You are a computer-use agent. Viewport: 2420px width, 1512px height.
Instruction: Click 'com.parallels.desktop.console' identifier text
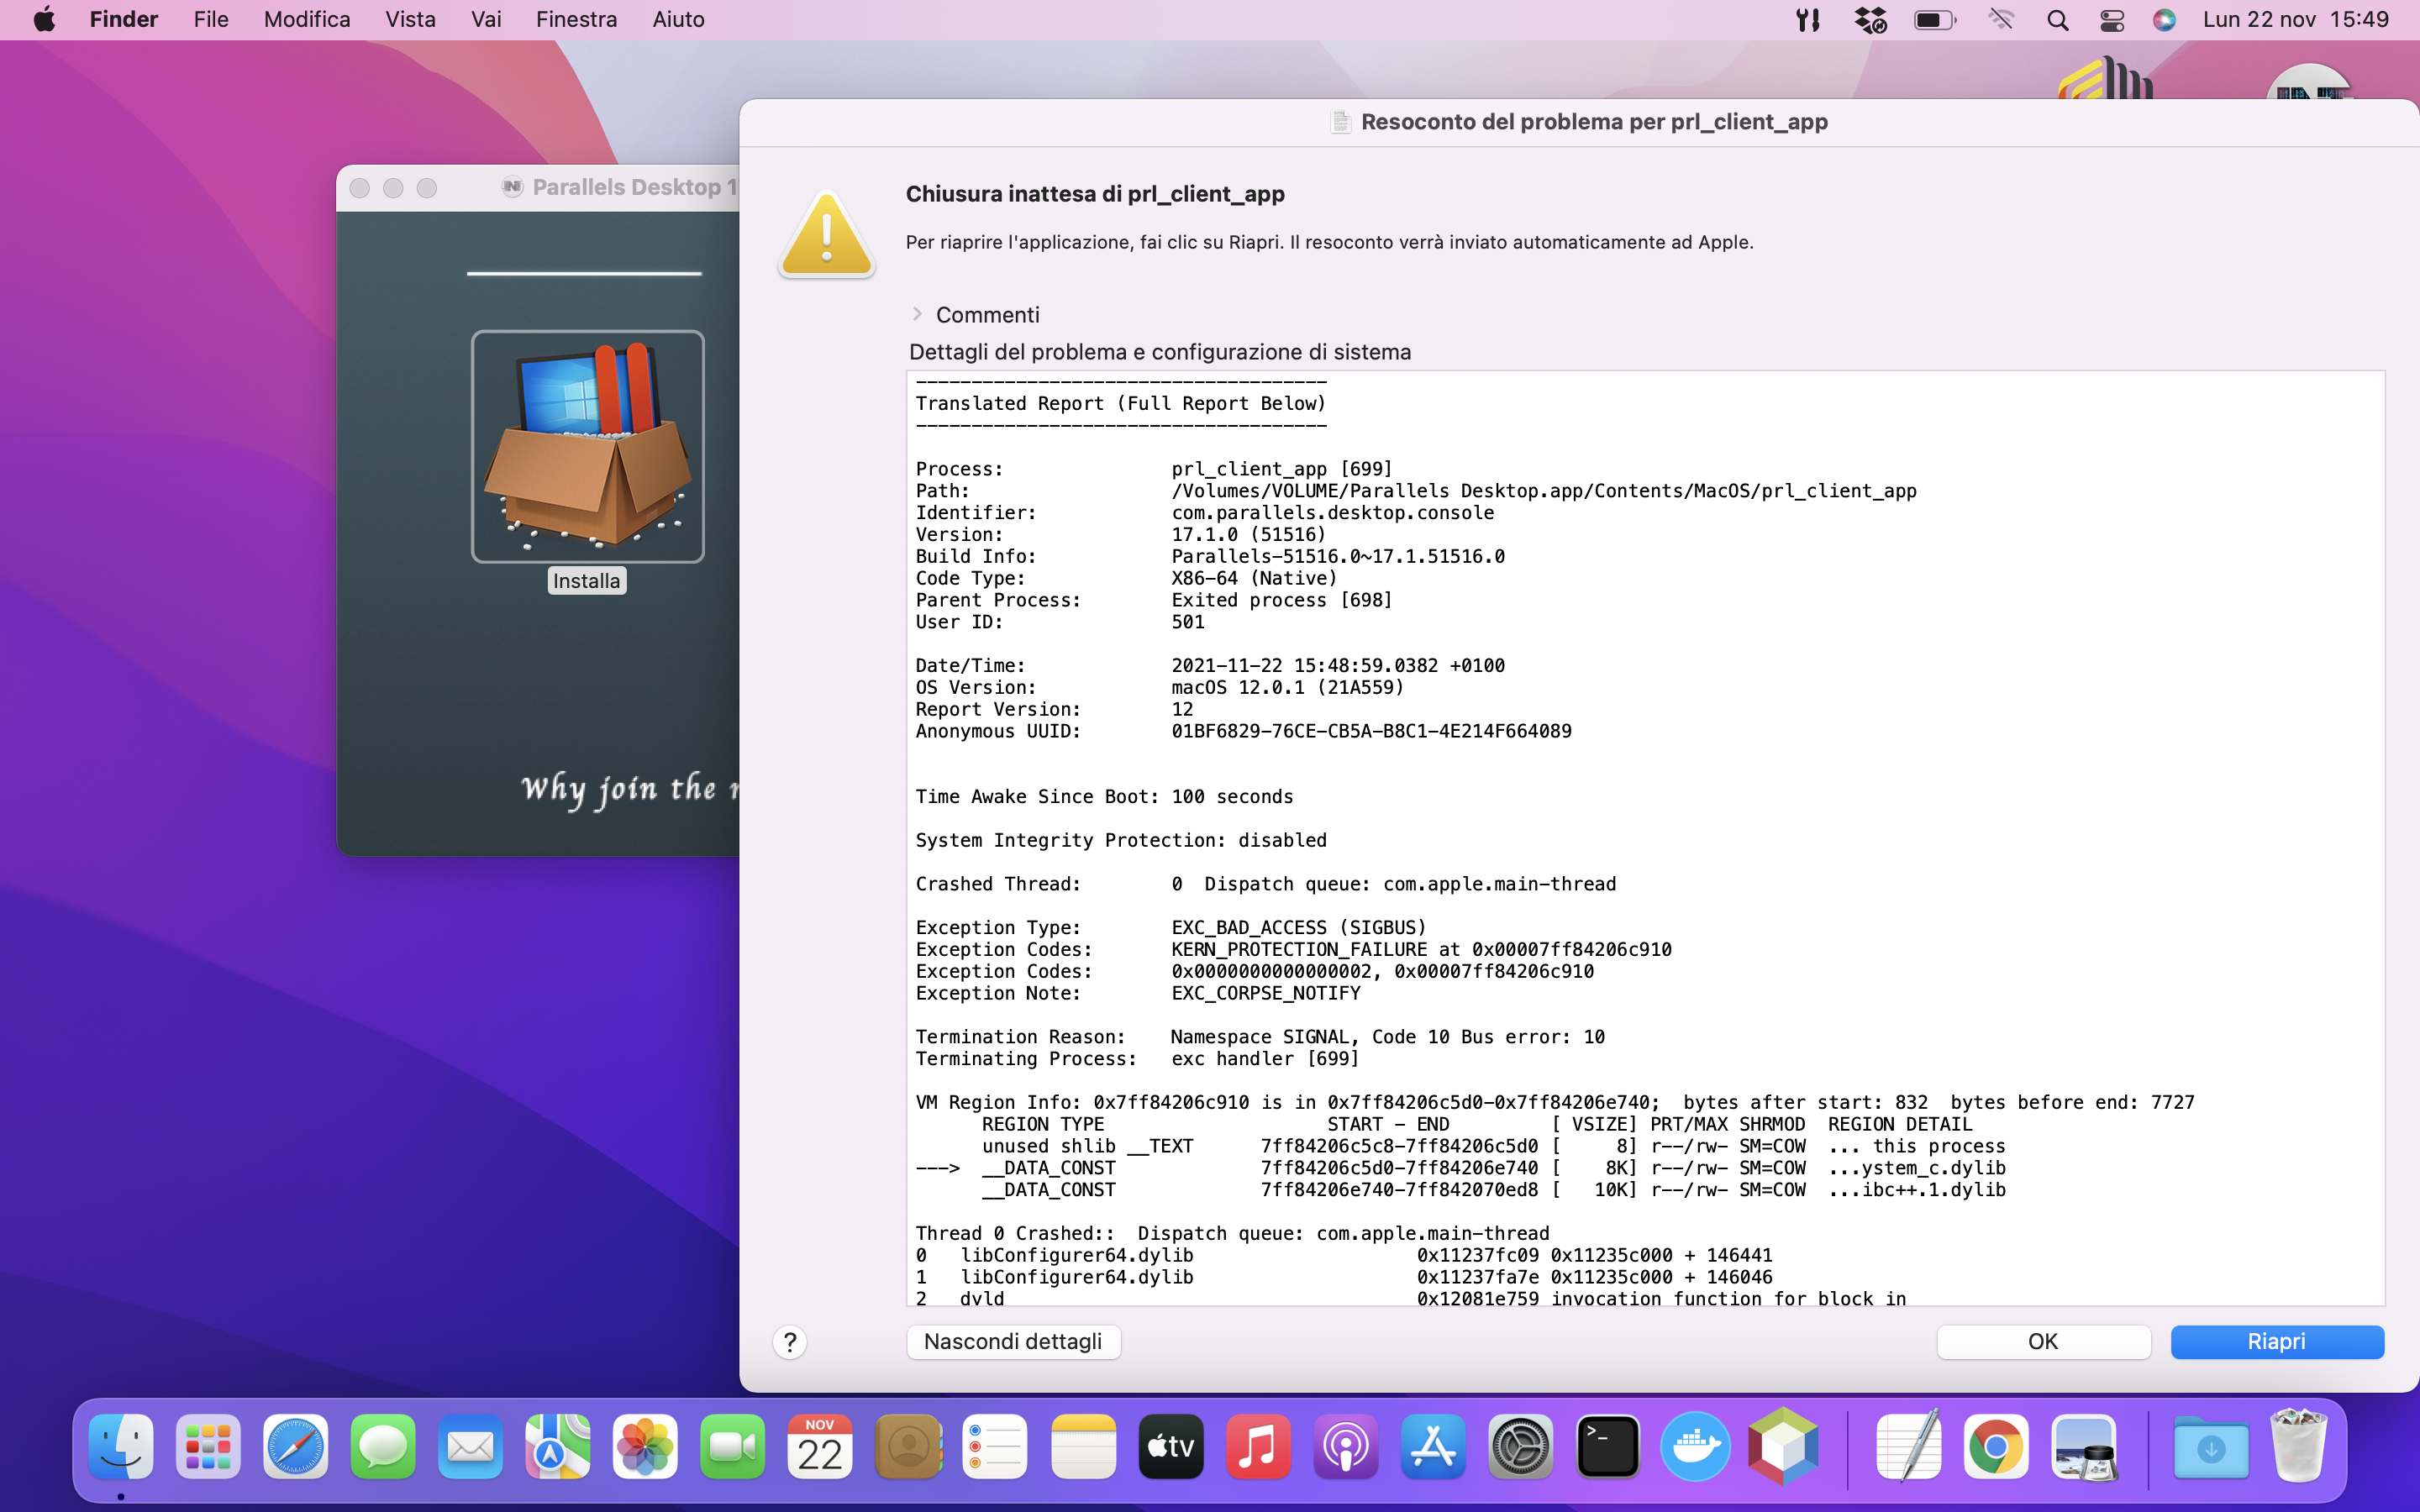coord(1333,512)
